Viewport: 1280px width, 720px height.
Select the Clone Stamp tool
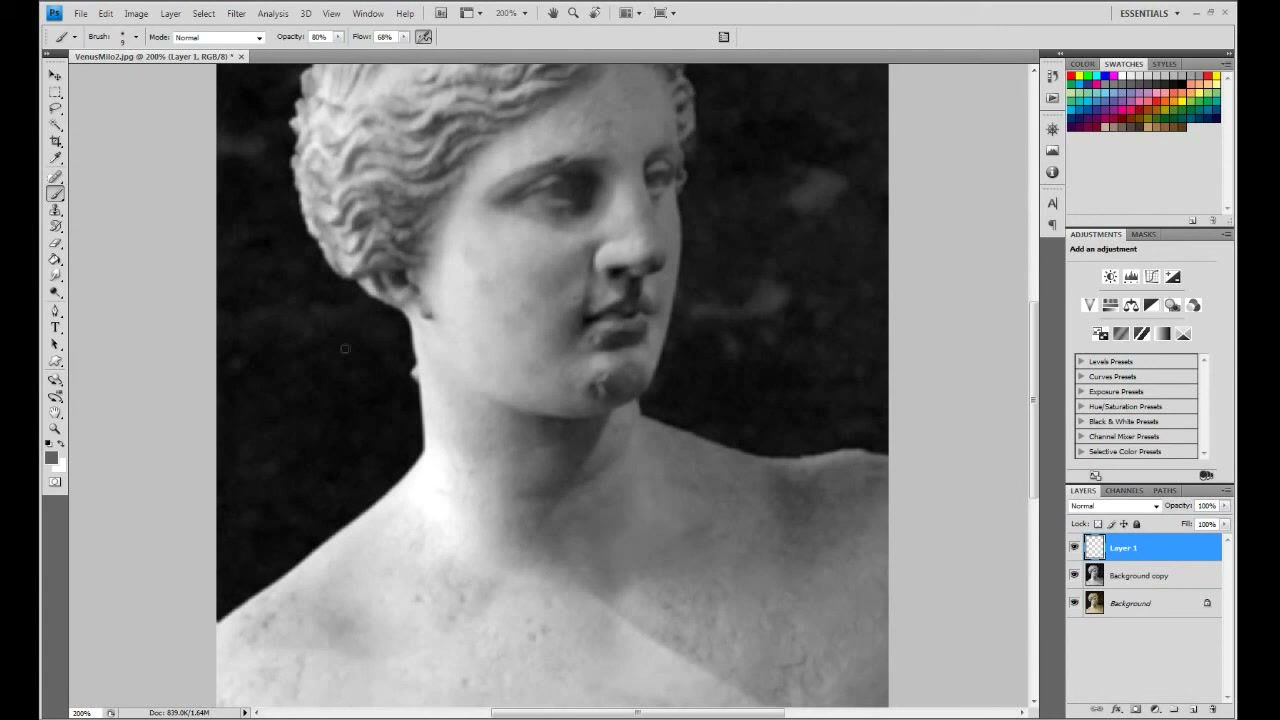point(55,210)
